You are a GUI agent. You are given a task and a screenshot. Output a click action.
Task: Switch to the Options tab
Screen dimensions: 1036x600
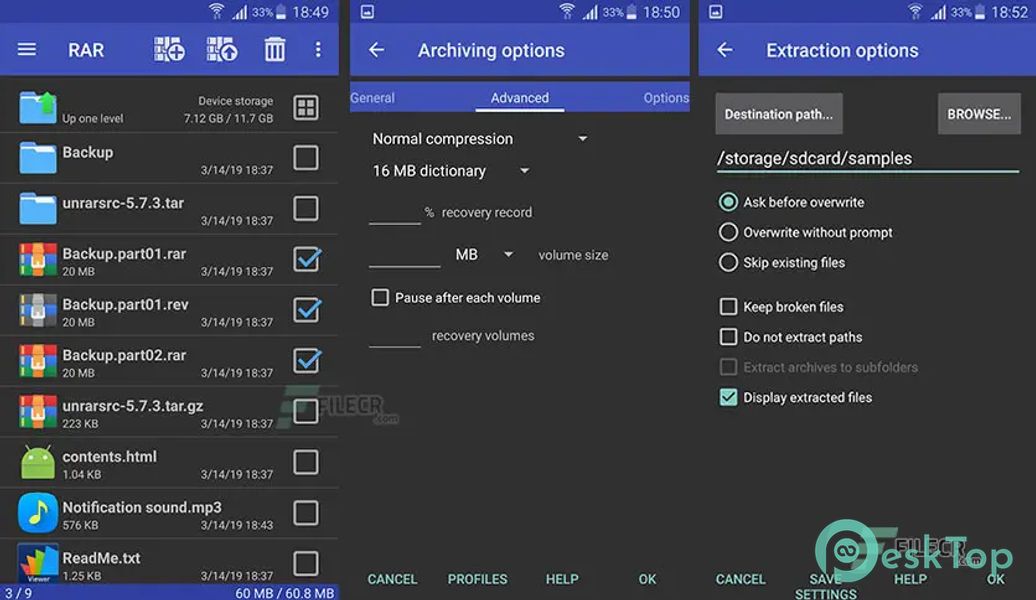(x=665, y=98)
